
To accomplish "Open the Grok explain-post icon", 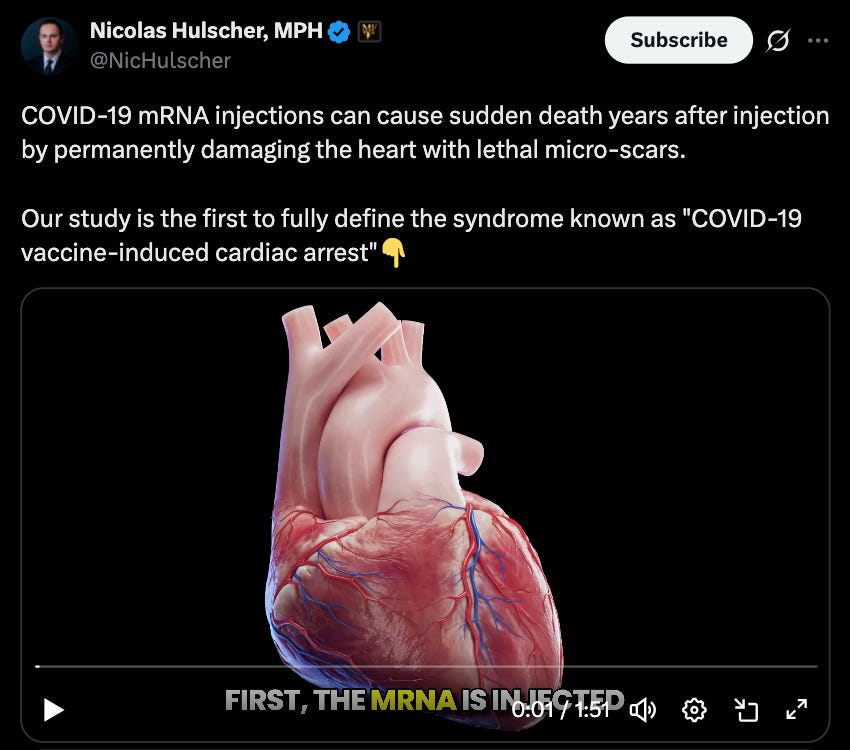I will (x=778, y=41).
